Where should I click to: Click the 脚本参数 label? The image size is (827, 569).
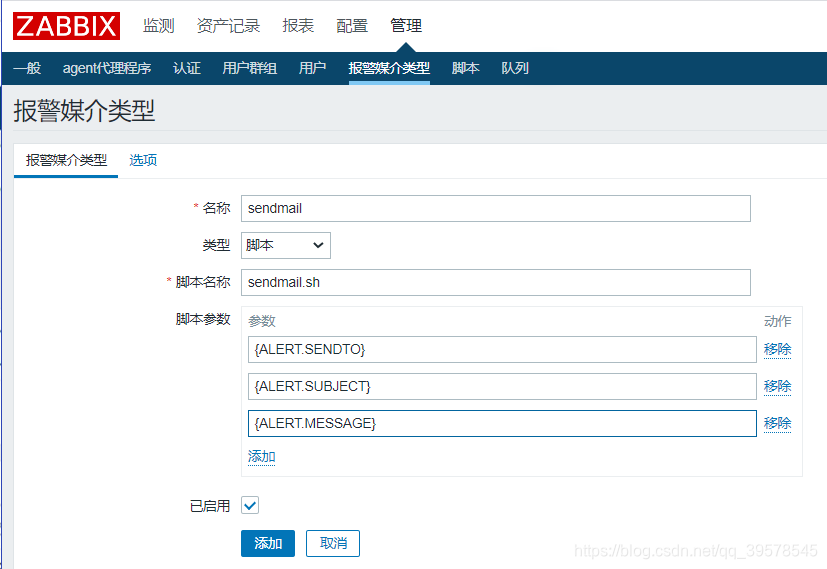[203, 319]
